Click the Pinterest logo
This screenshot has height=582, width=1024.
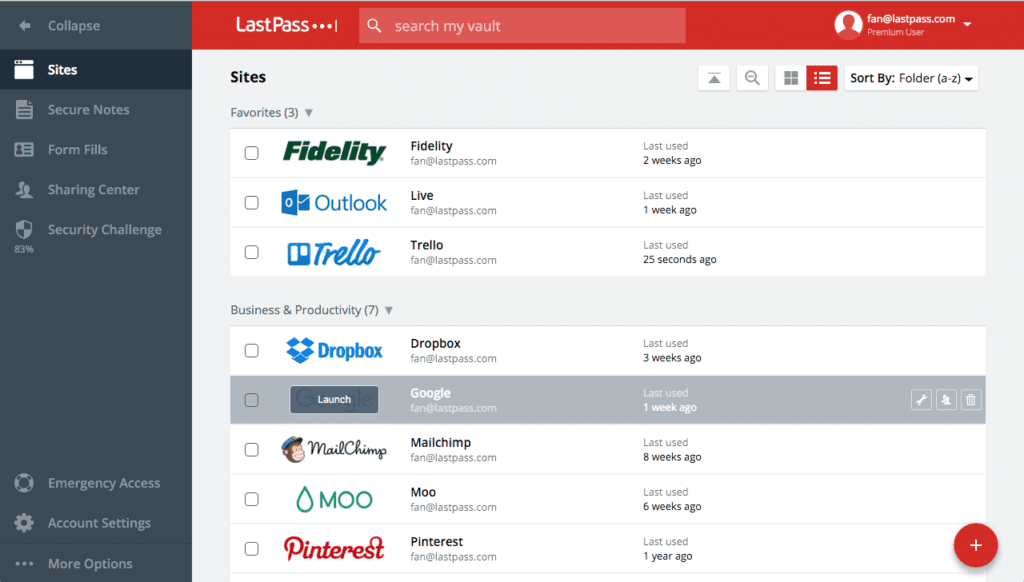coord(334,549)
